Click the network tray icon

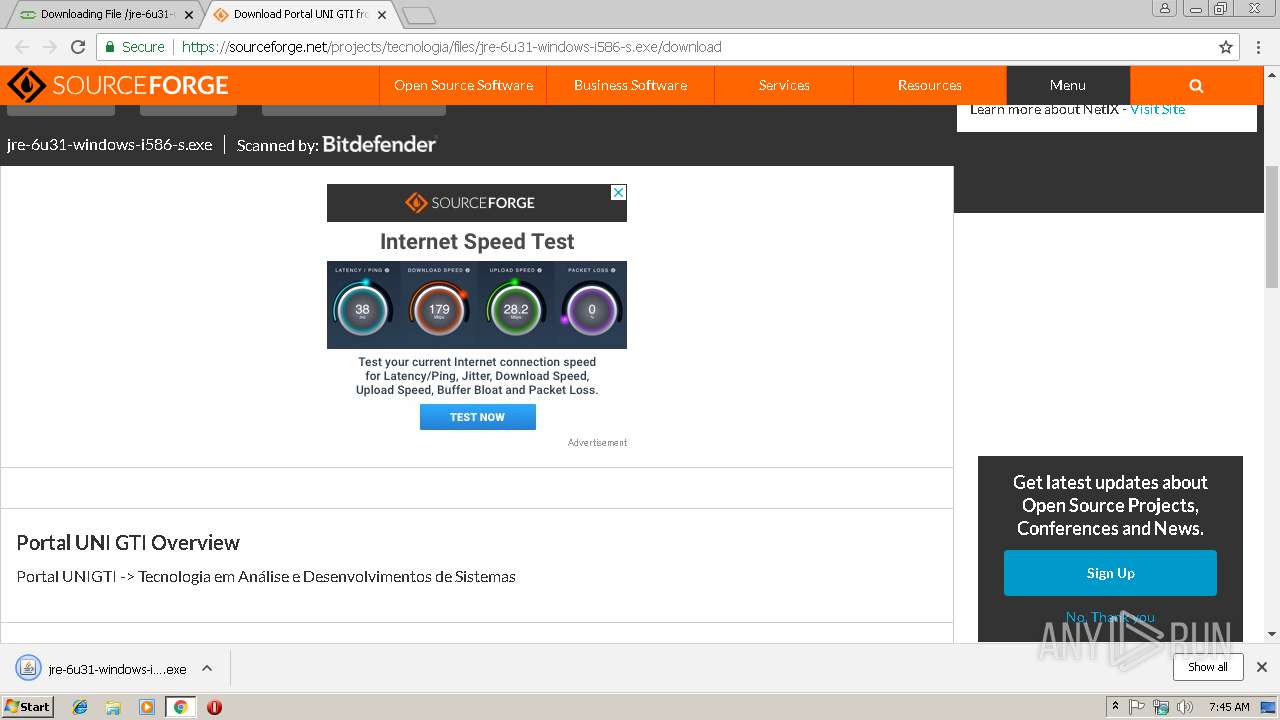coord(1161,707)
